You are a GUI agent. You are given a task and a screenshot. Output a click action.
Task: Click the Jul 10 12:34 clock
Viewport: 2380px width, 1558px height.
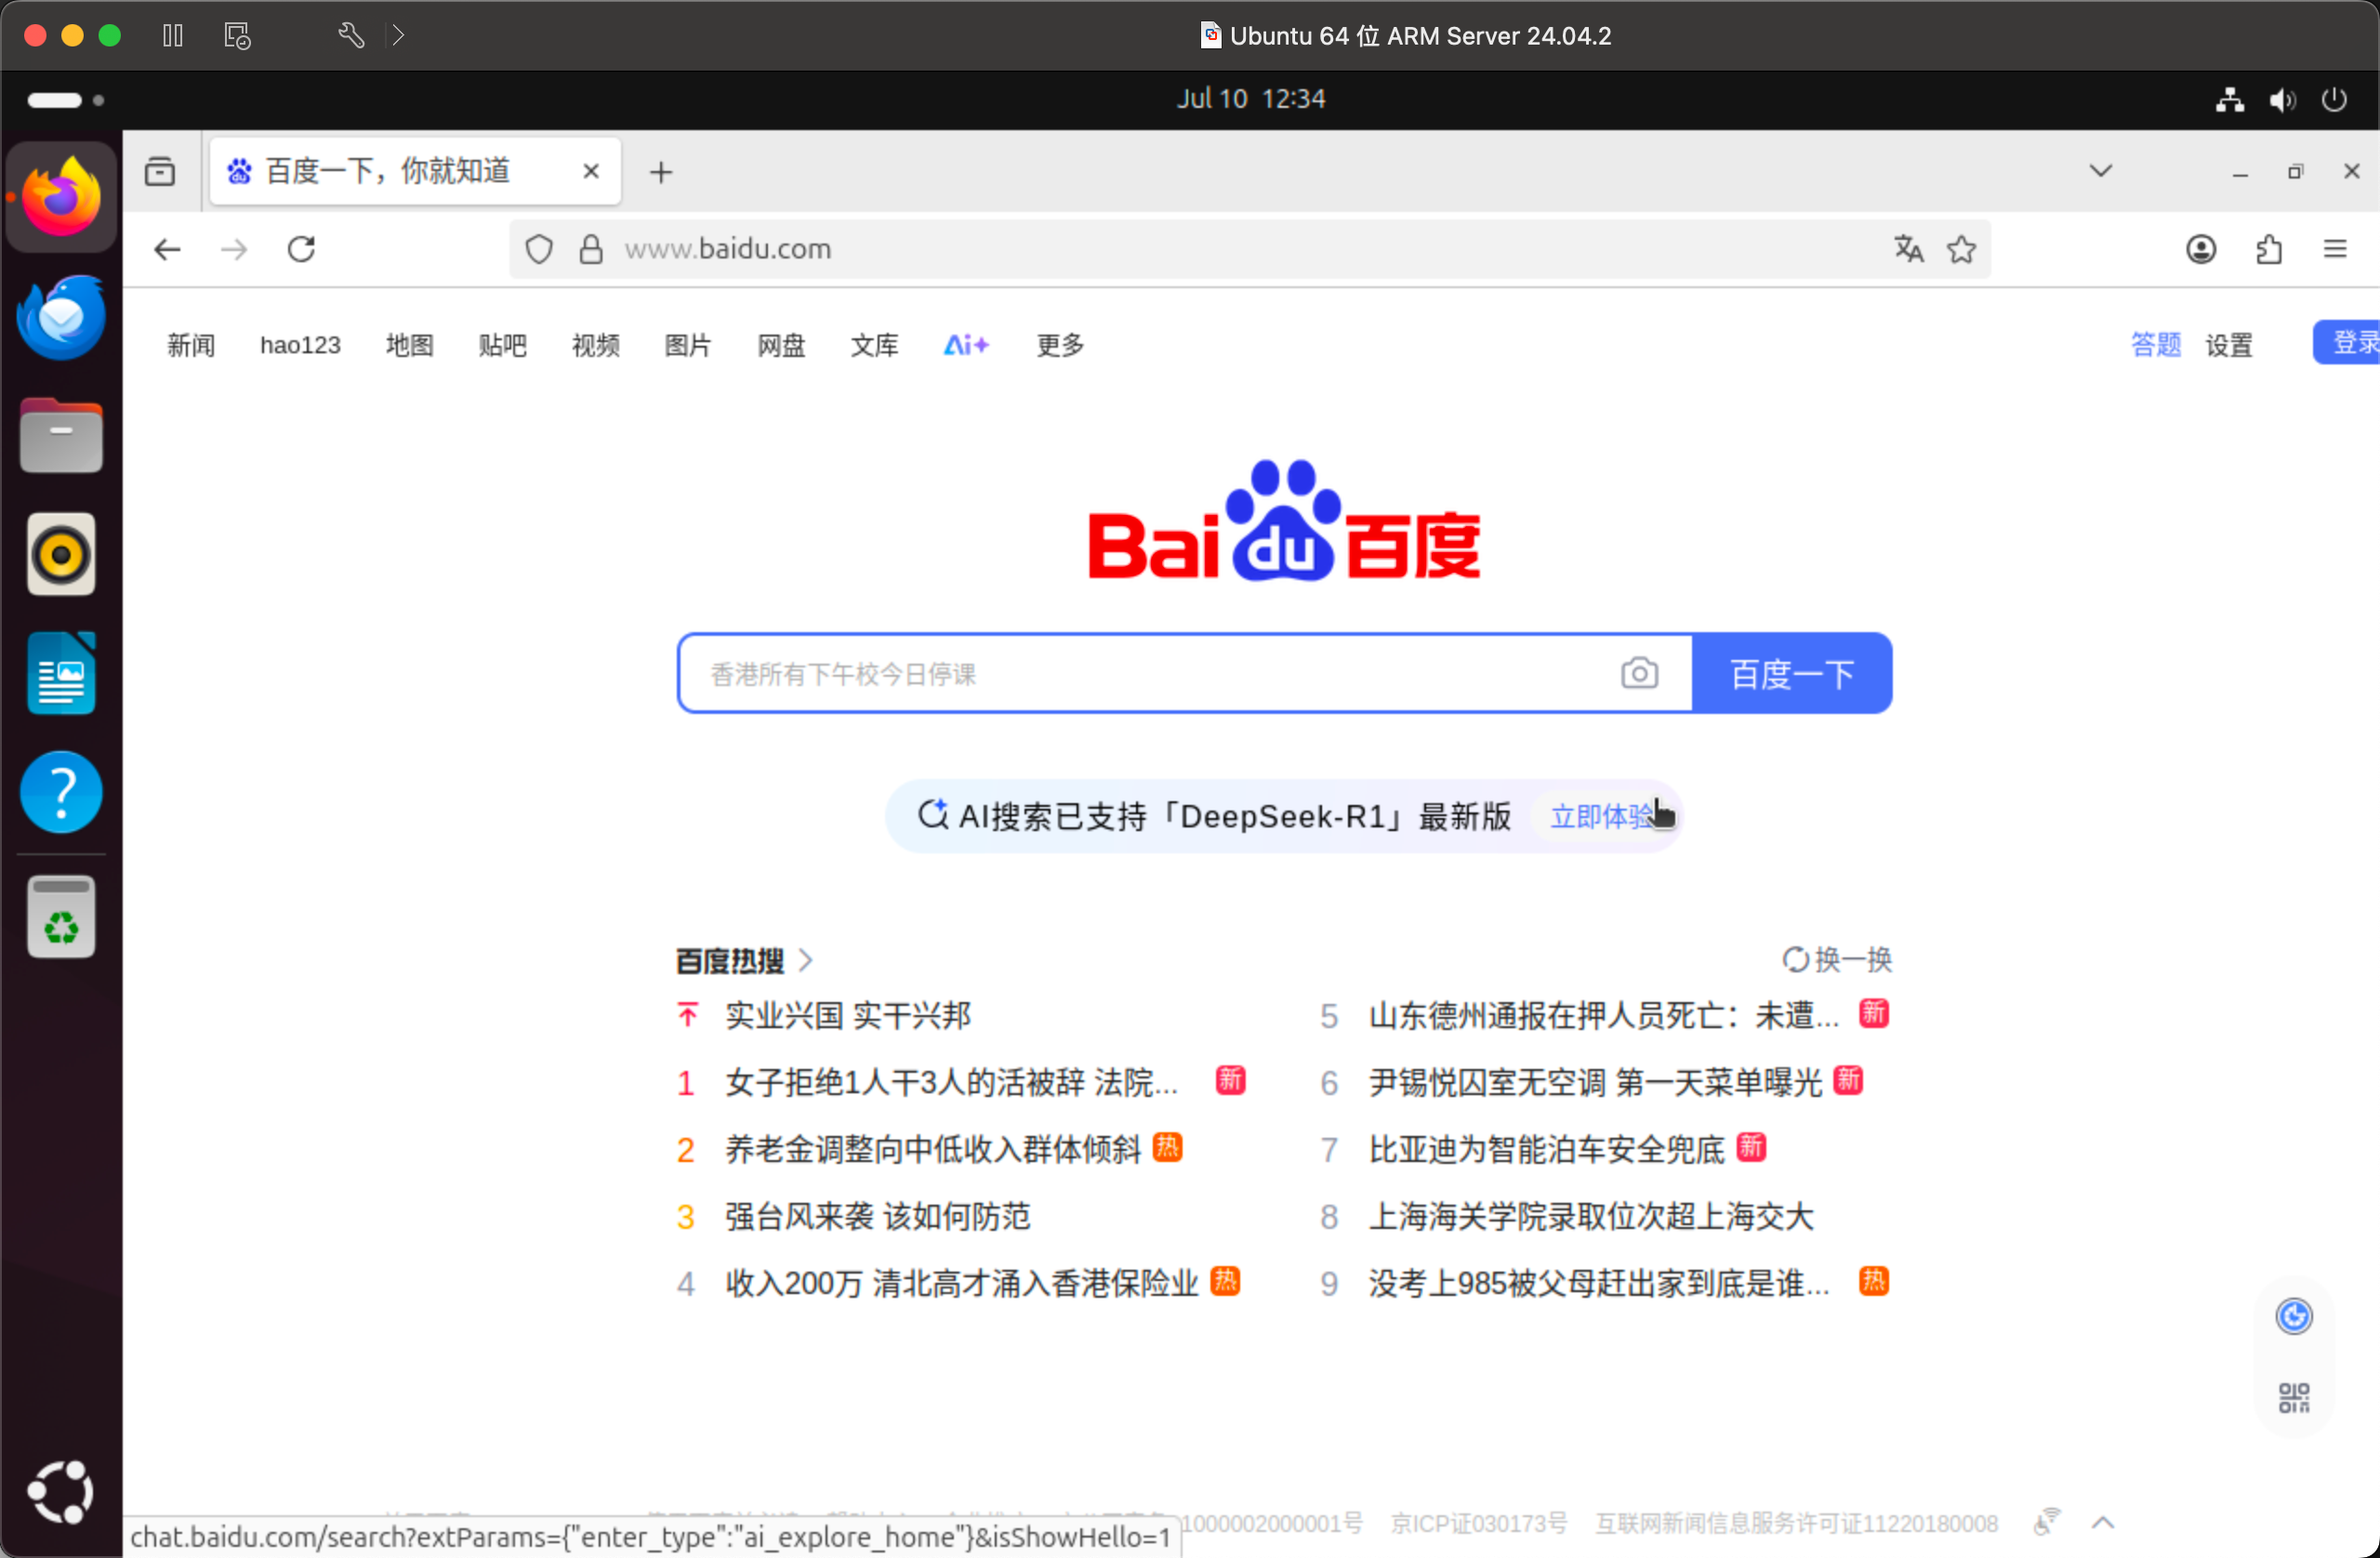[x=1251, y=99]
